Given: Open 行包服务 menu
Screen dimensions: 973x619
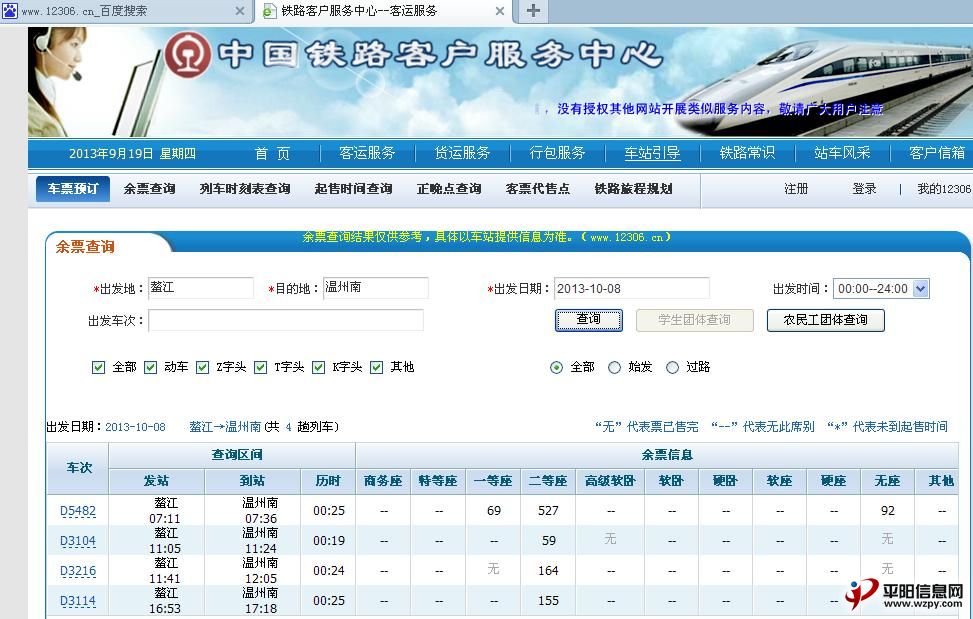Looking at the screenshot, I should 557,153.
